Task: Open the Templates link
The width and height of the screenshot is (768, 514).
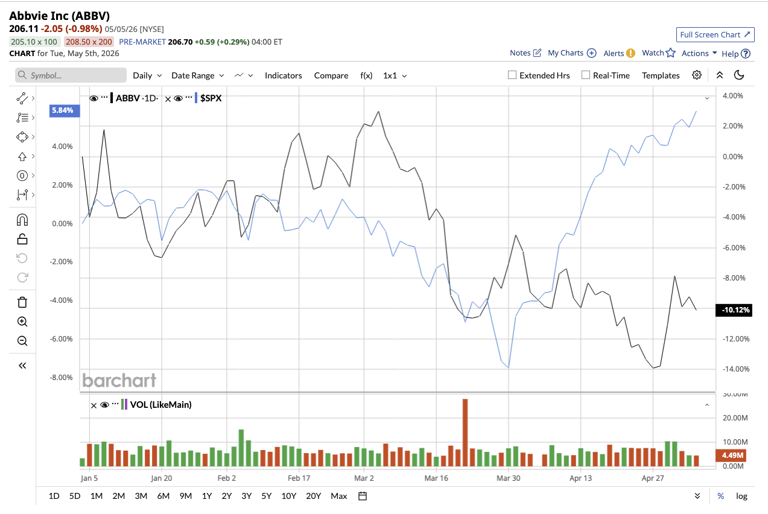Action: (661, 75)
